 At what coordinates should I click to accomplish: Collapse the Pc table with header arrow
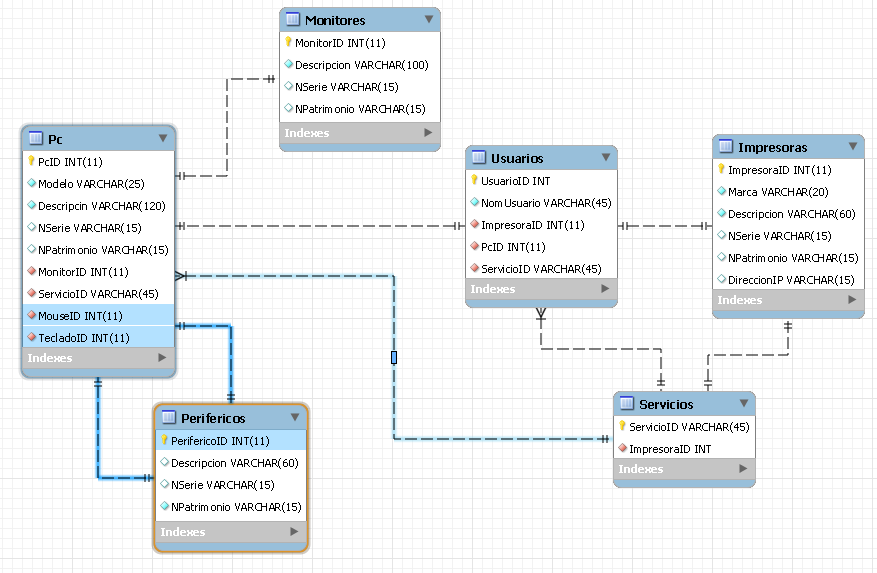click(x=163, y=138)
